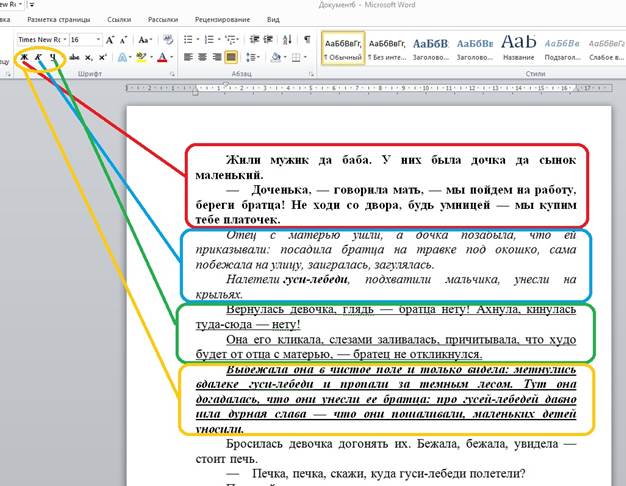The height and width of the screenshot is (486, 626).
Task: Apply the Подзаголовок style
Action: click(x=562, y=48)
